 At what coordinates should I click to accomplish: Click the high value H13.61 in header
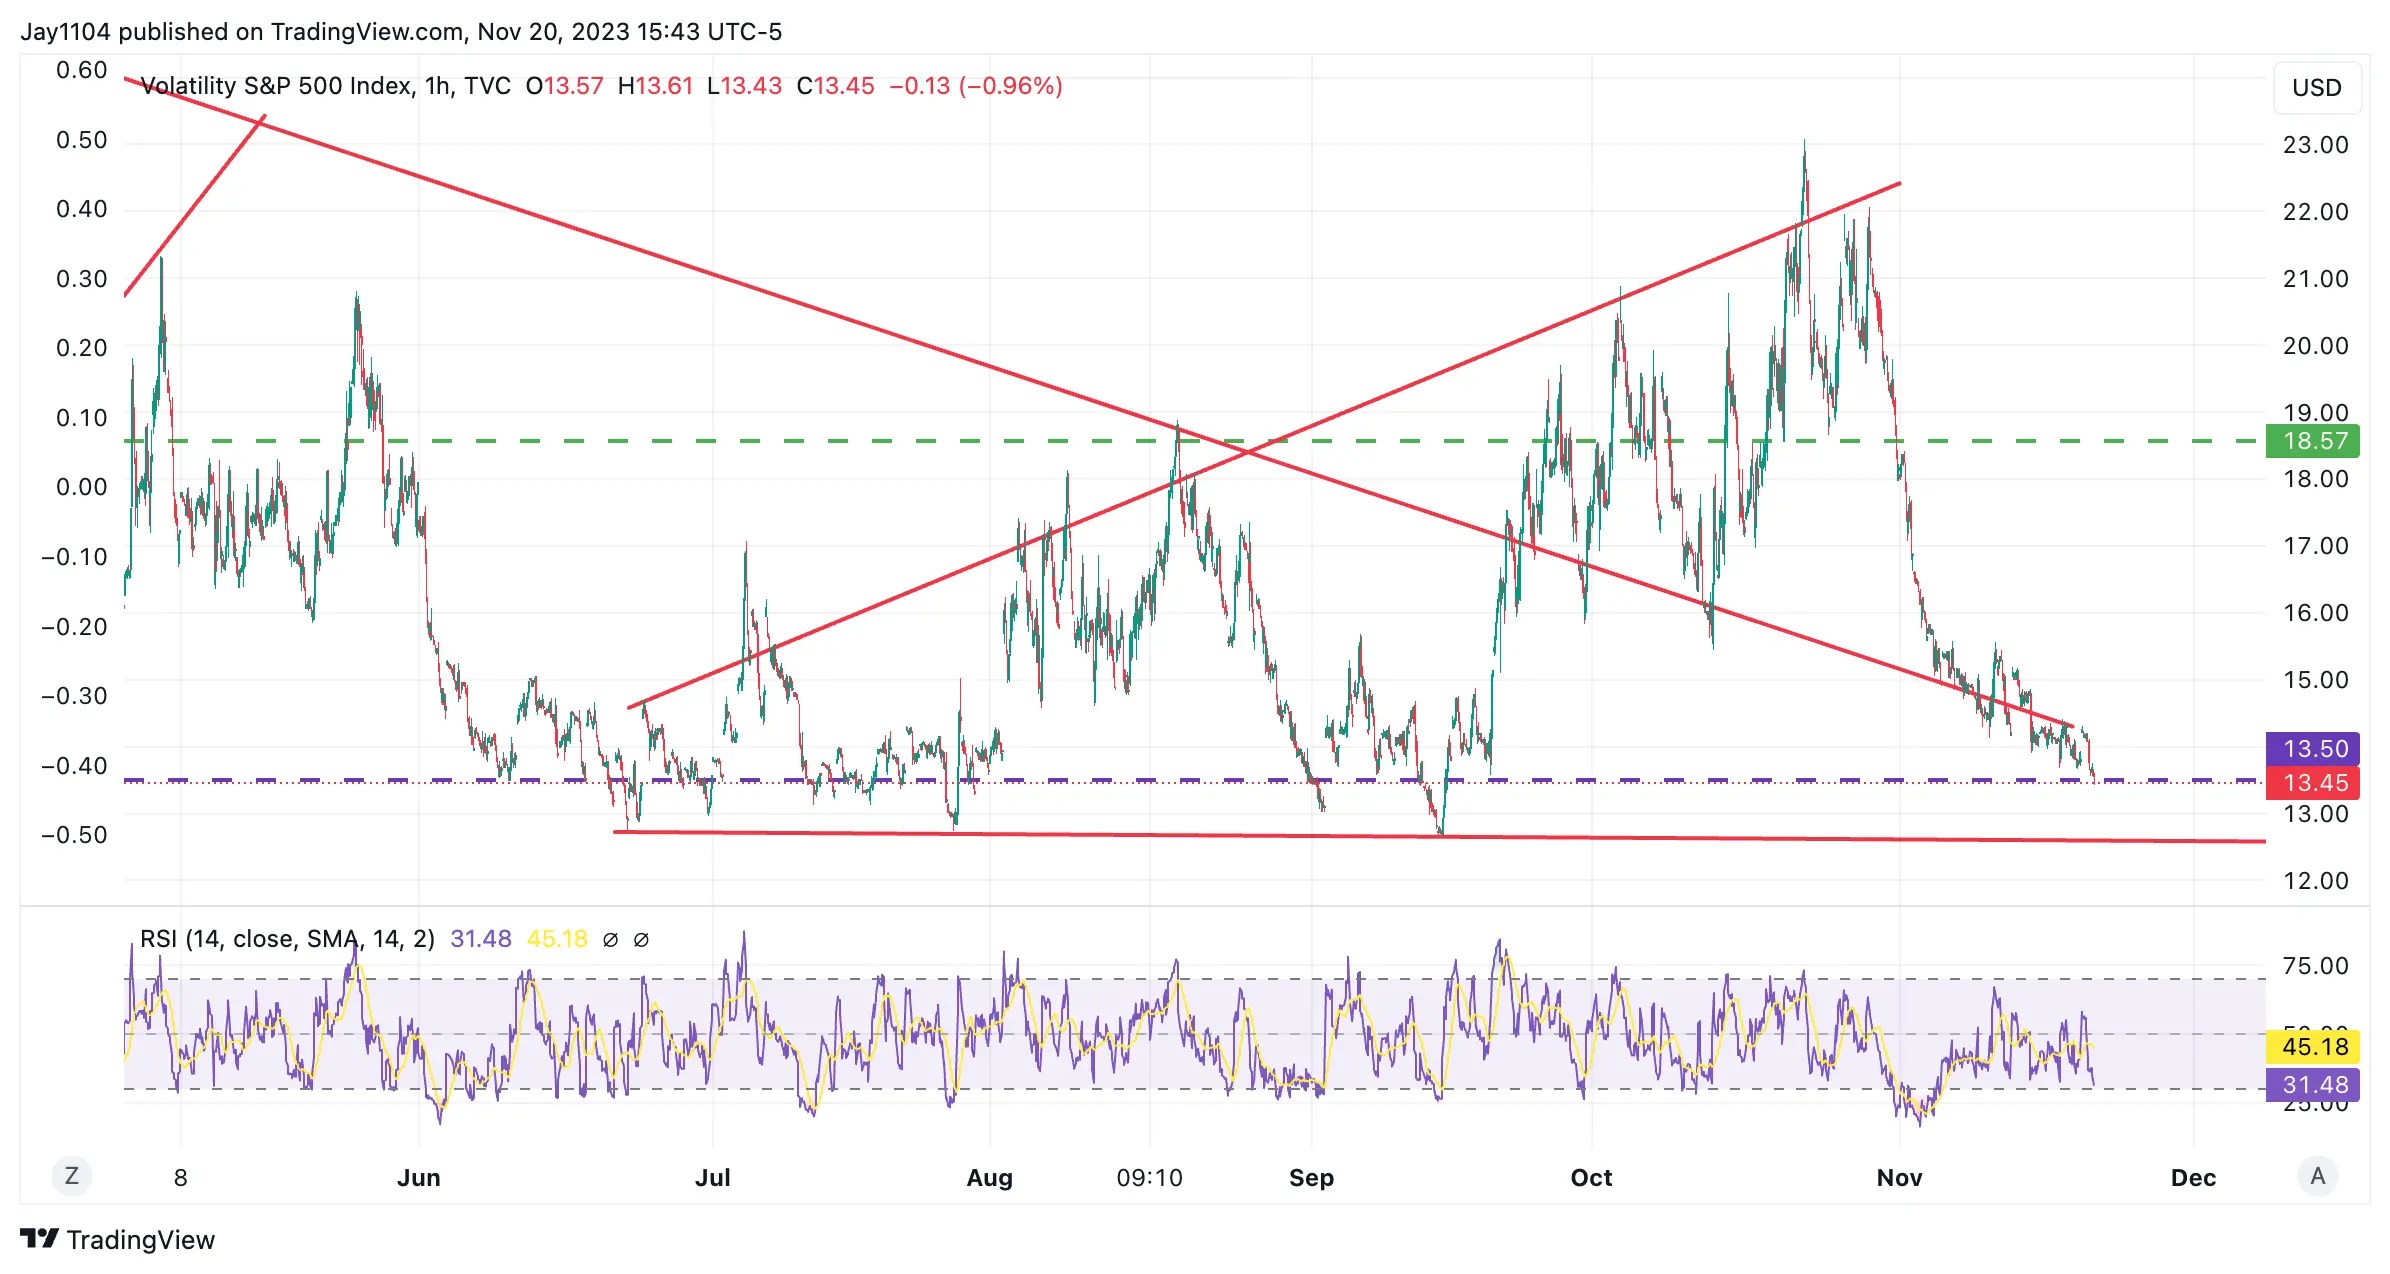pyautogui.click(x=655, y=86)
